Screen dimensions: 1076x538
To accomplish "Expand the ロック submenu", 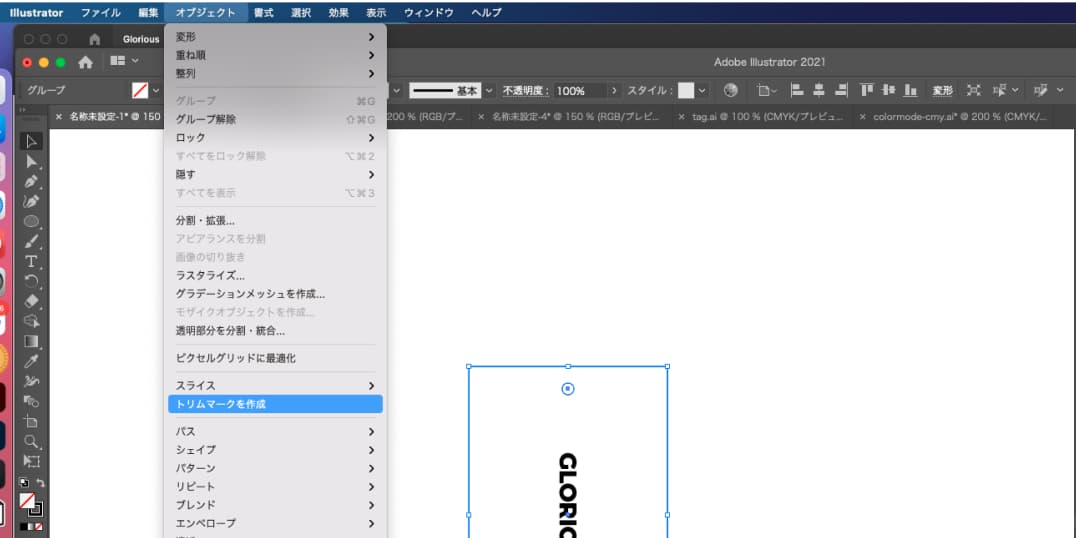I will point(276,138).
